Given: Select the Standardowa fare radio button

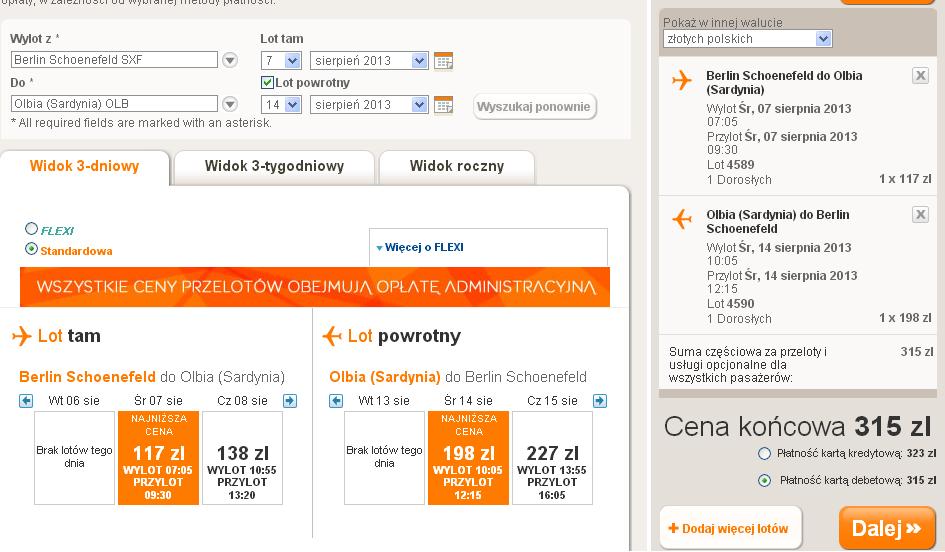Looking at the screenshot, I should point(31,248).
